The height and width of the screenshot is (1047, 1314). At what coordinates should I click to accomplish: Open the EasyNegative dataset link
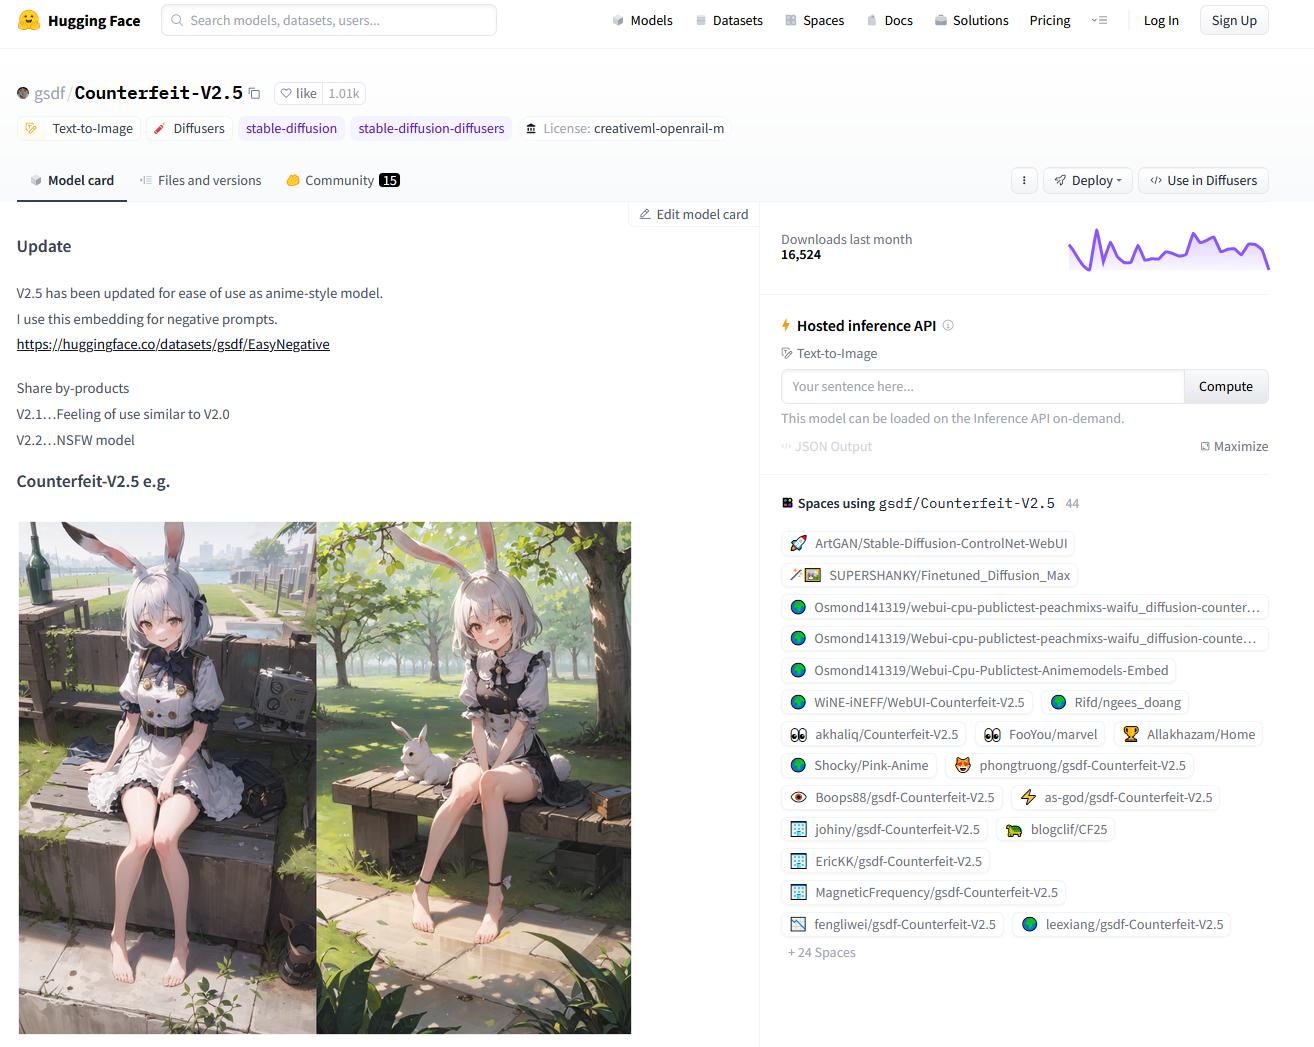173,344
